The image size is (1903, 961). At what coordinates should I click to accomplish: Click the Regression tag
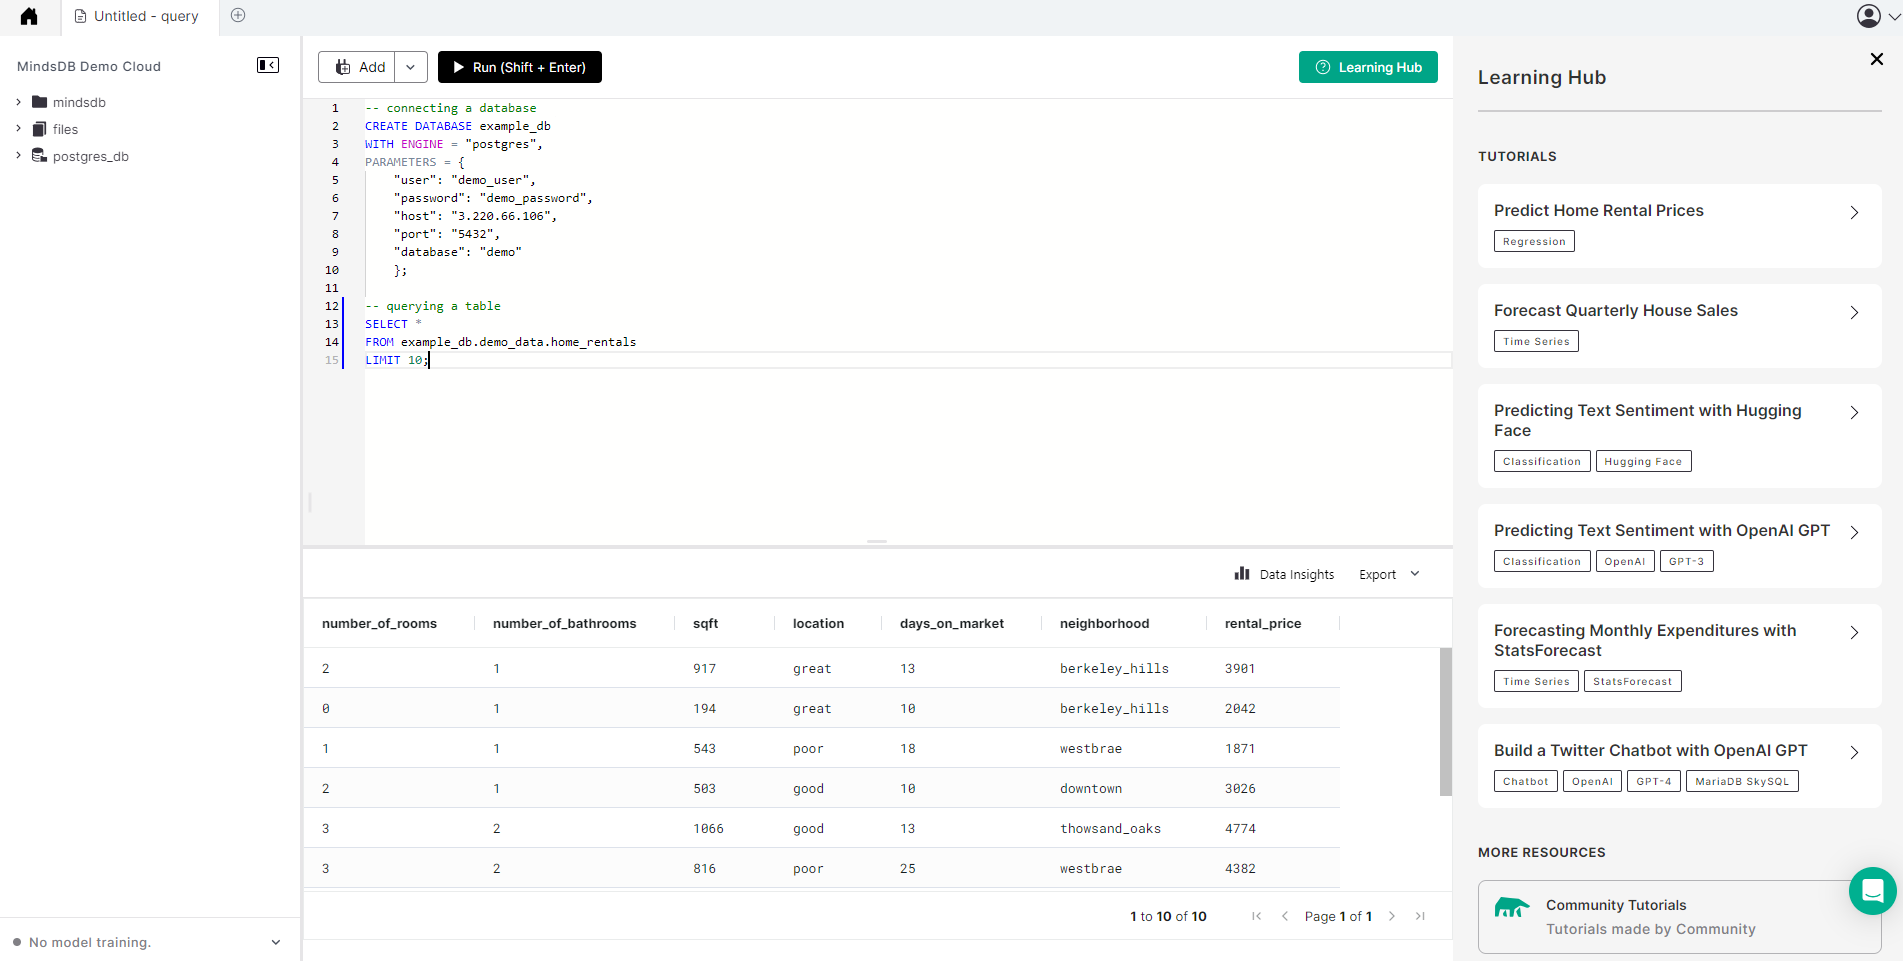pyautogui.click(x=1534, y=241)
